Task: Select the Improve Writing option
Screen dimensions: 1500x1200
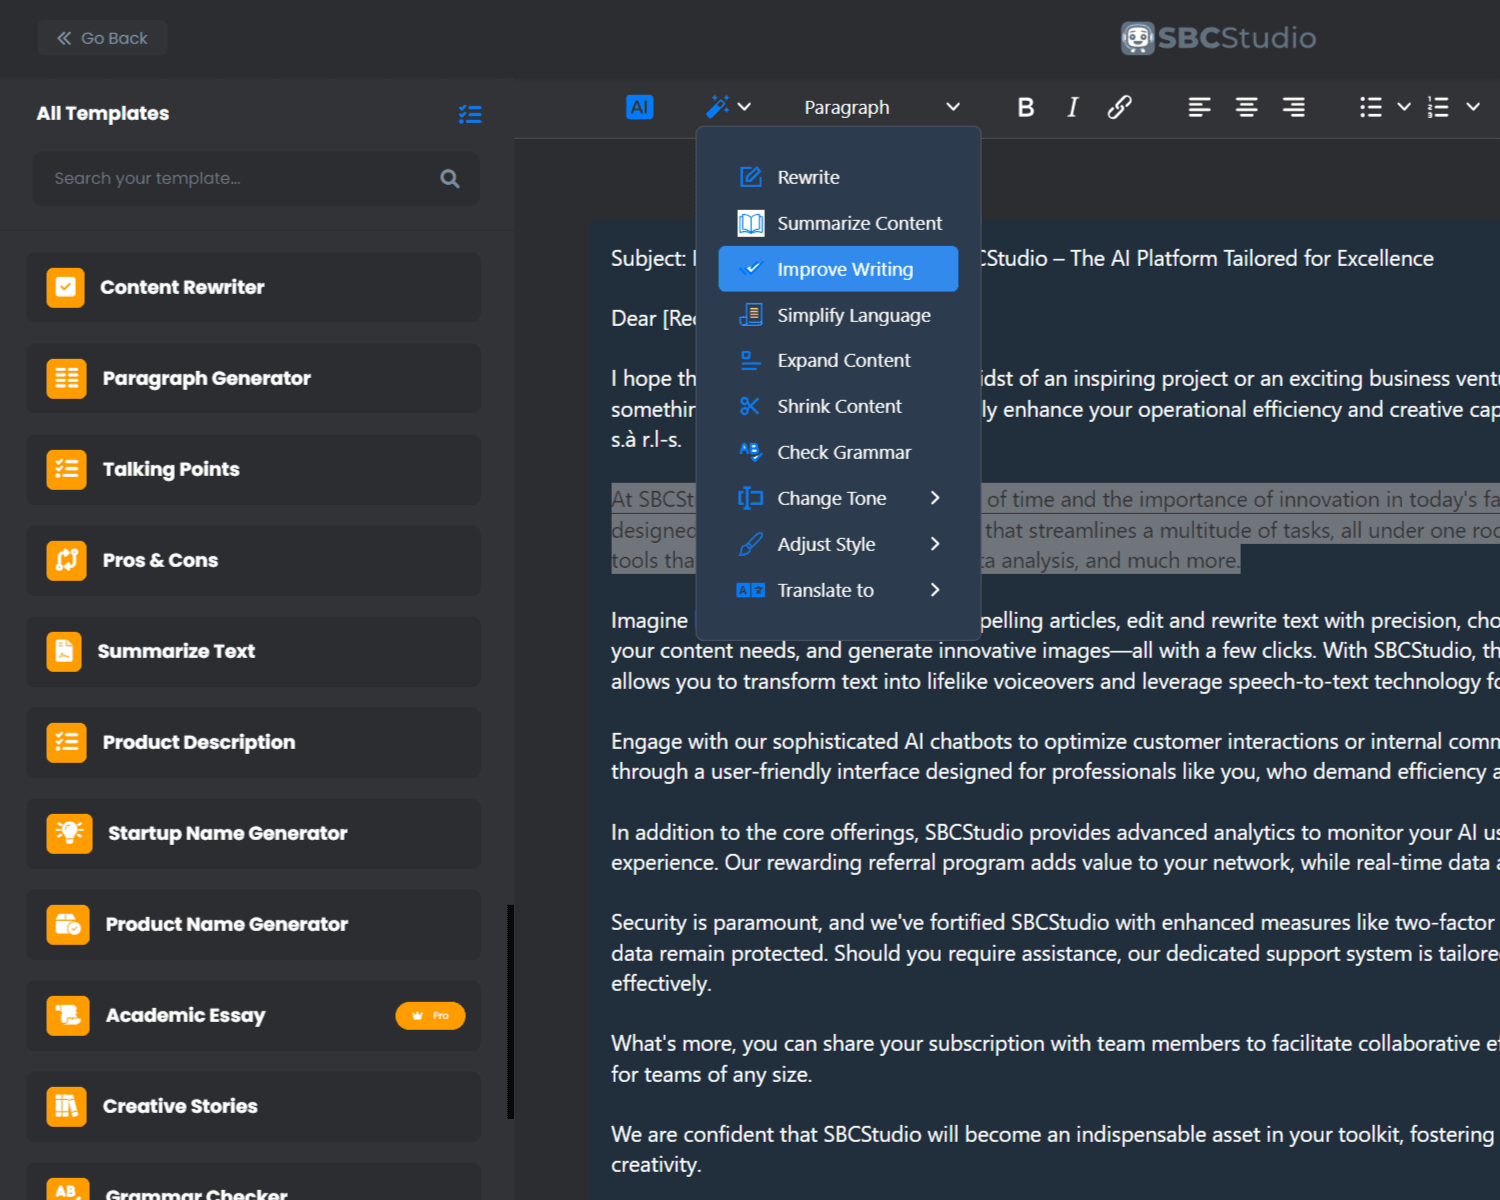Action: coord(838,269)
